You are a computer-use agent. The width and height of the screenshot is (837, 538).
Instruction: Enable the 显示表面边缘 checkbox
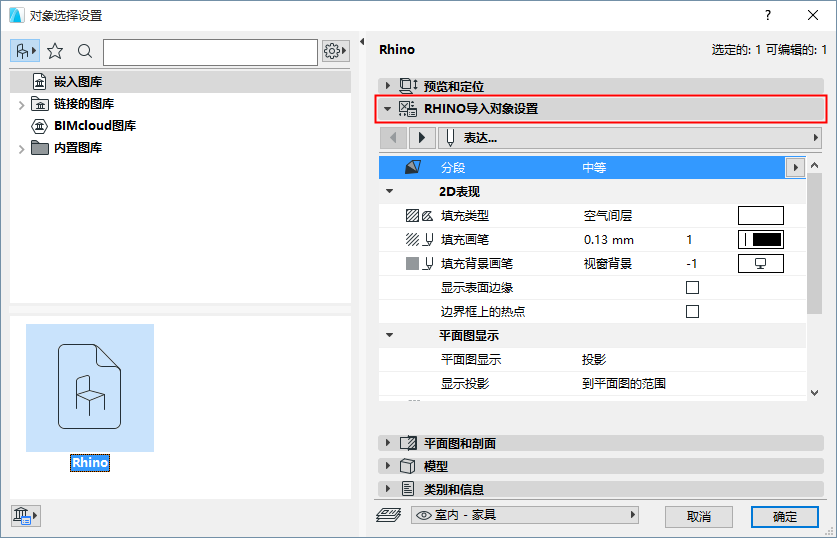point(692,288)
